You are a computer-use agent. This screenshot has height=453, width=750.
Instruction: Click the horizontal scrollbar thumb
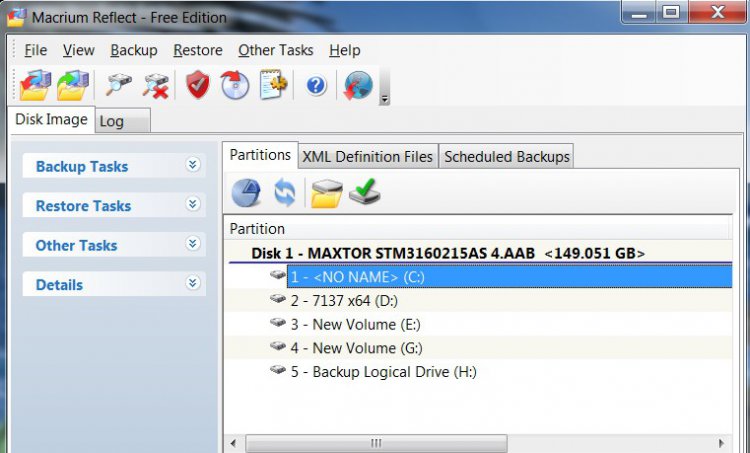click(376, 443)
